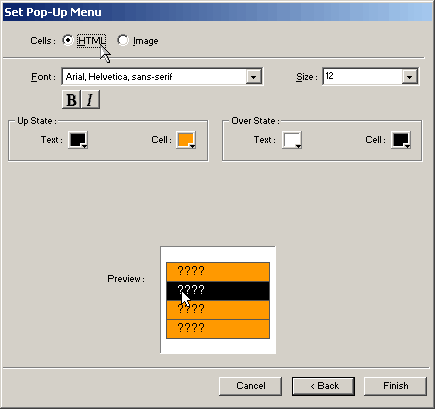
Task: Open the Font dropdown arrow
Action: 253,77
